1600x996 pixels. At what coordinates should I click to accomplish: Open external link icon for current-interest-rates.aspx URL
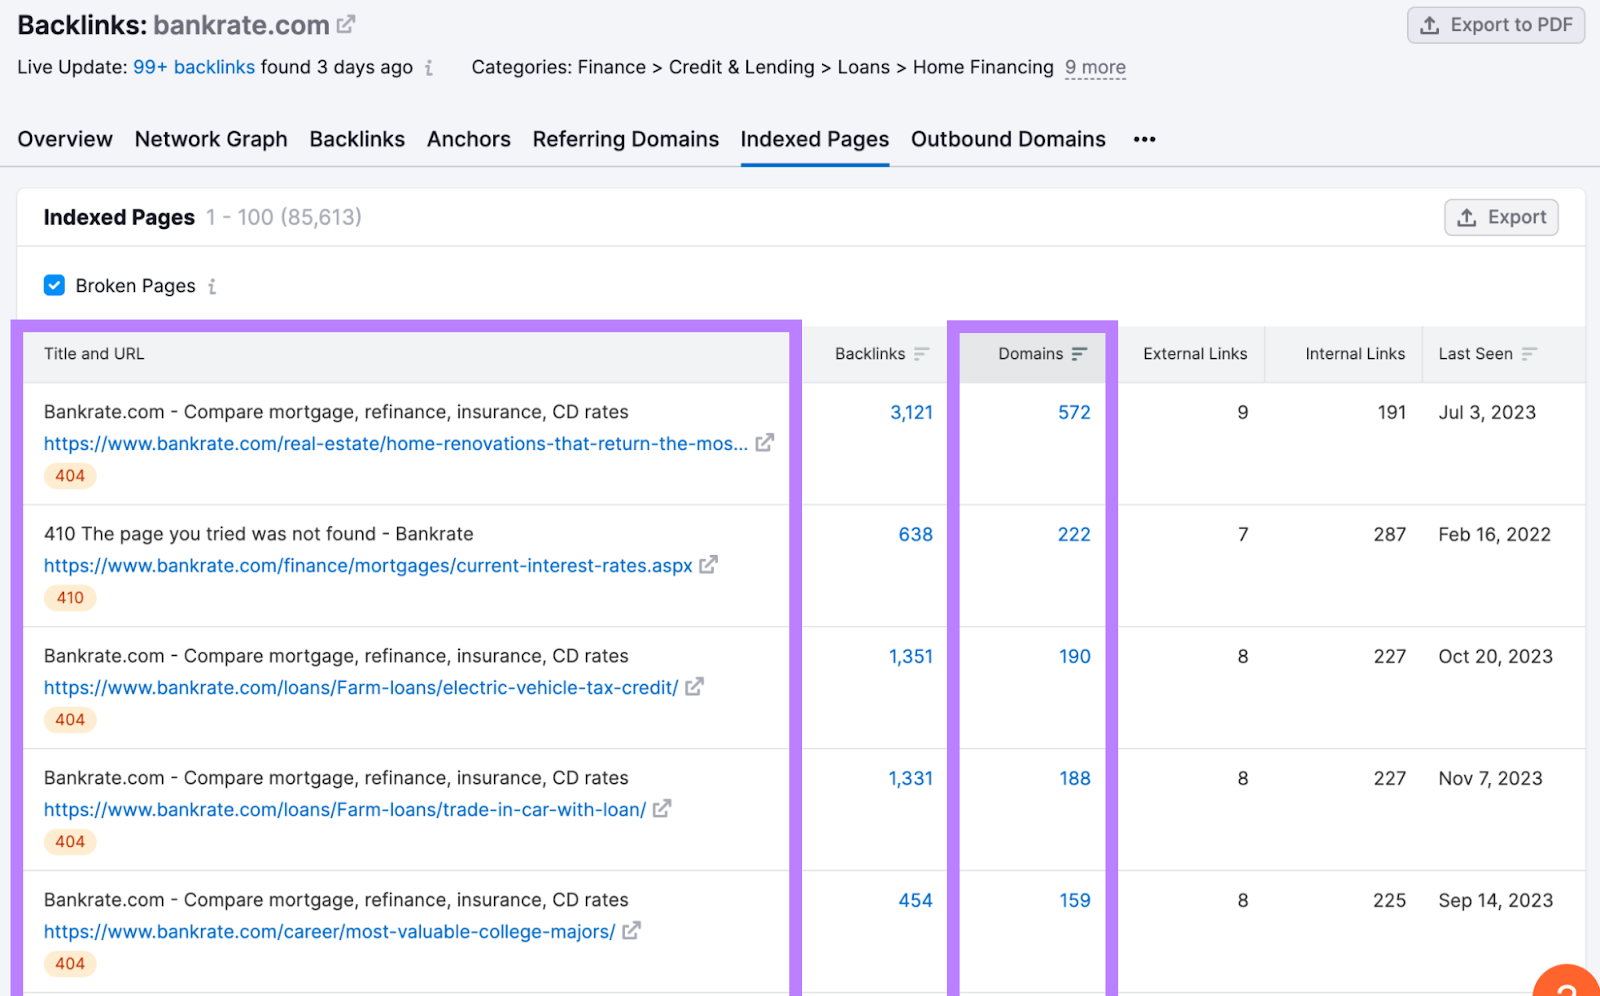click(x=709, y=564)
